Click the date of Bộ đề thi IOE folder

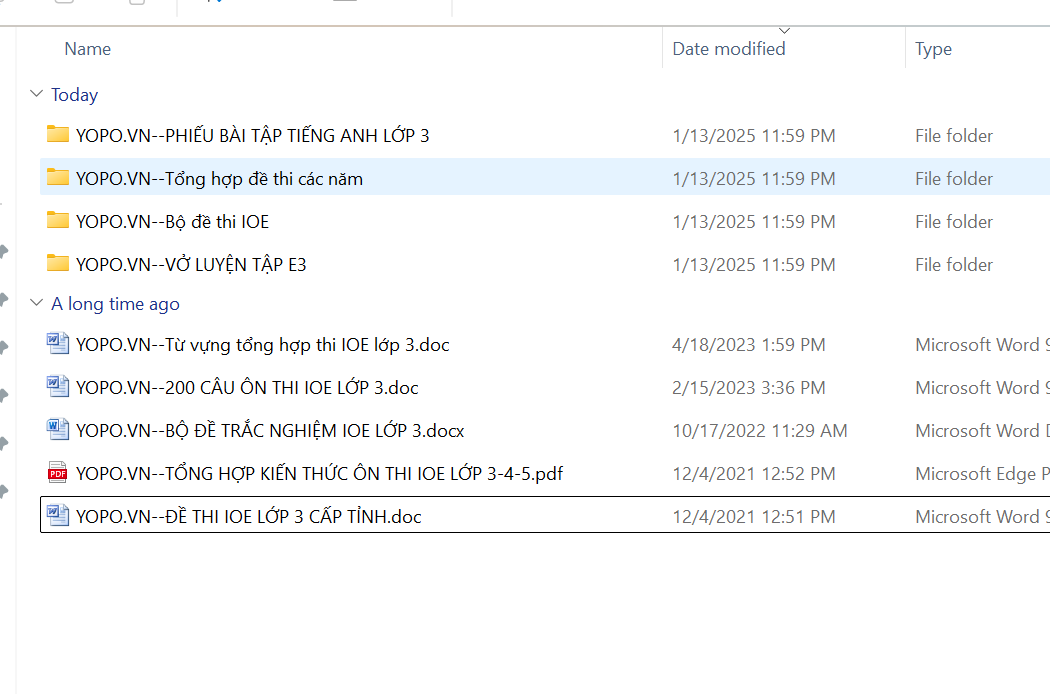(753, 222)
